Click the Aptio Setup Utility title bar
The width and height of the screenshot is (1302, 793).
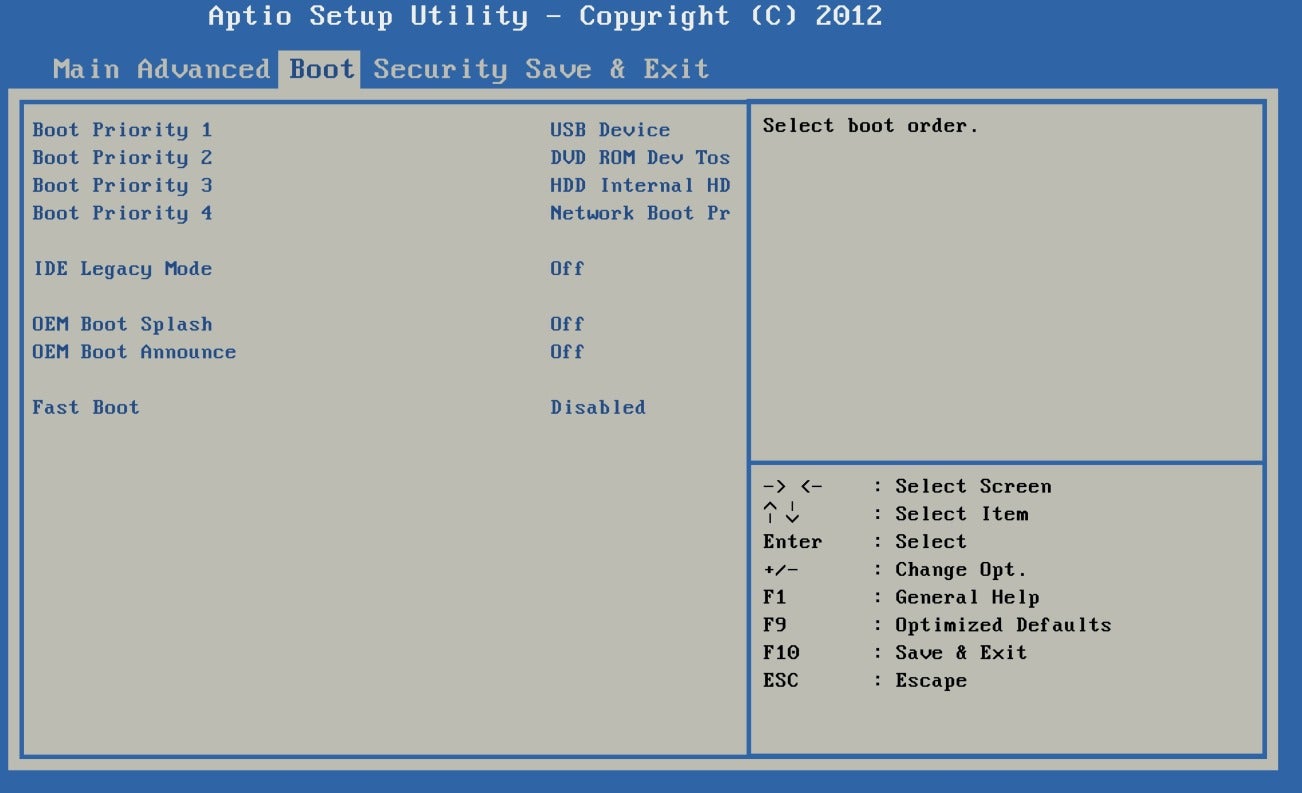click(545, 17)
